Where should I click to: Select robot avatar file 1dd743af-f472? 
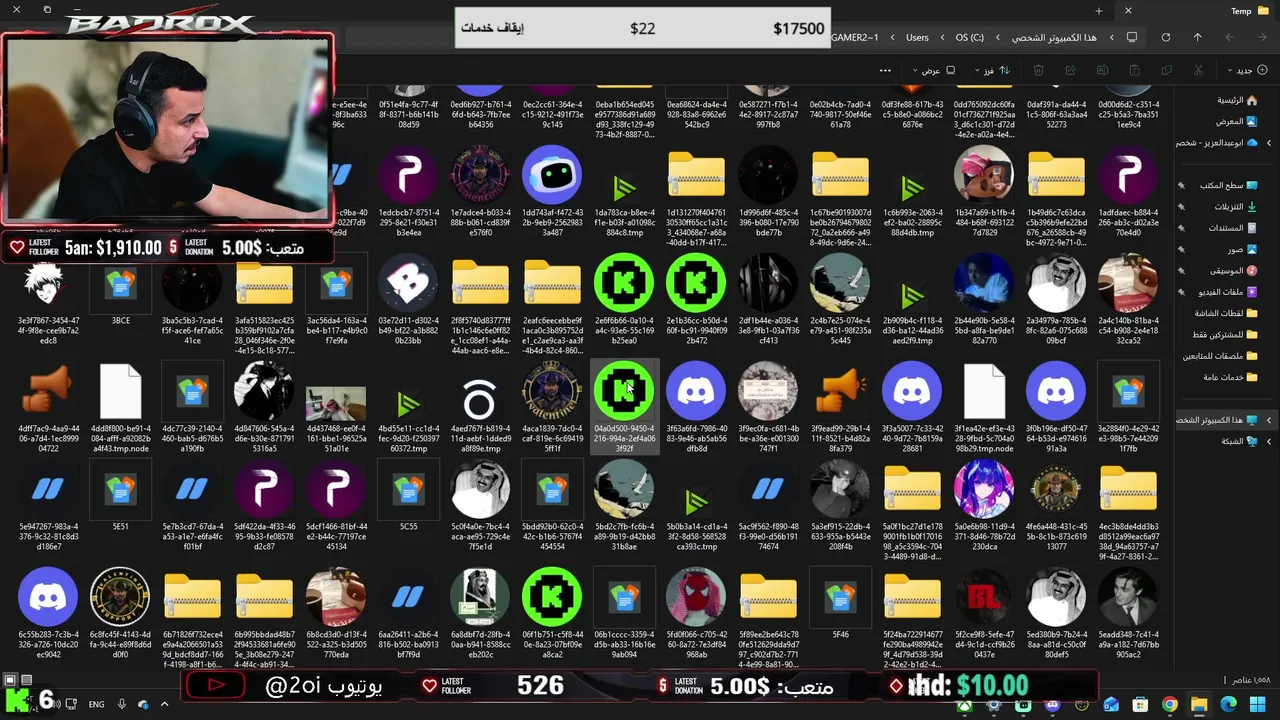coord(552,190)
